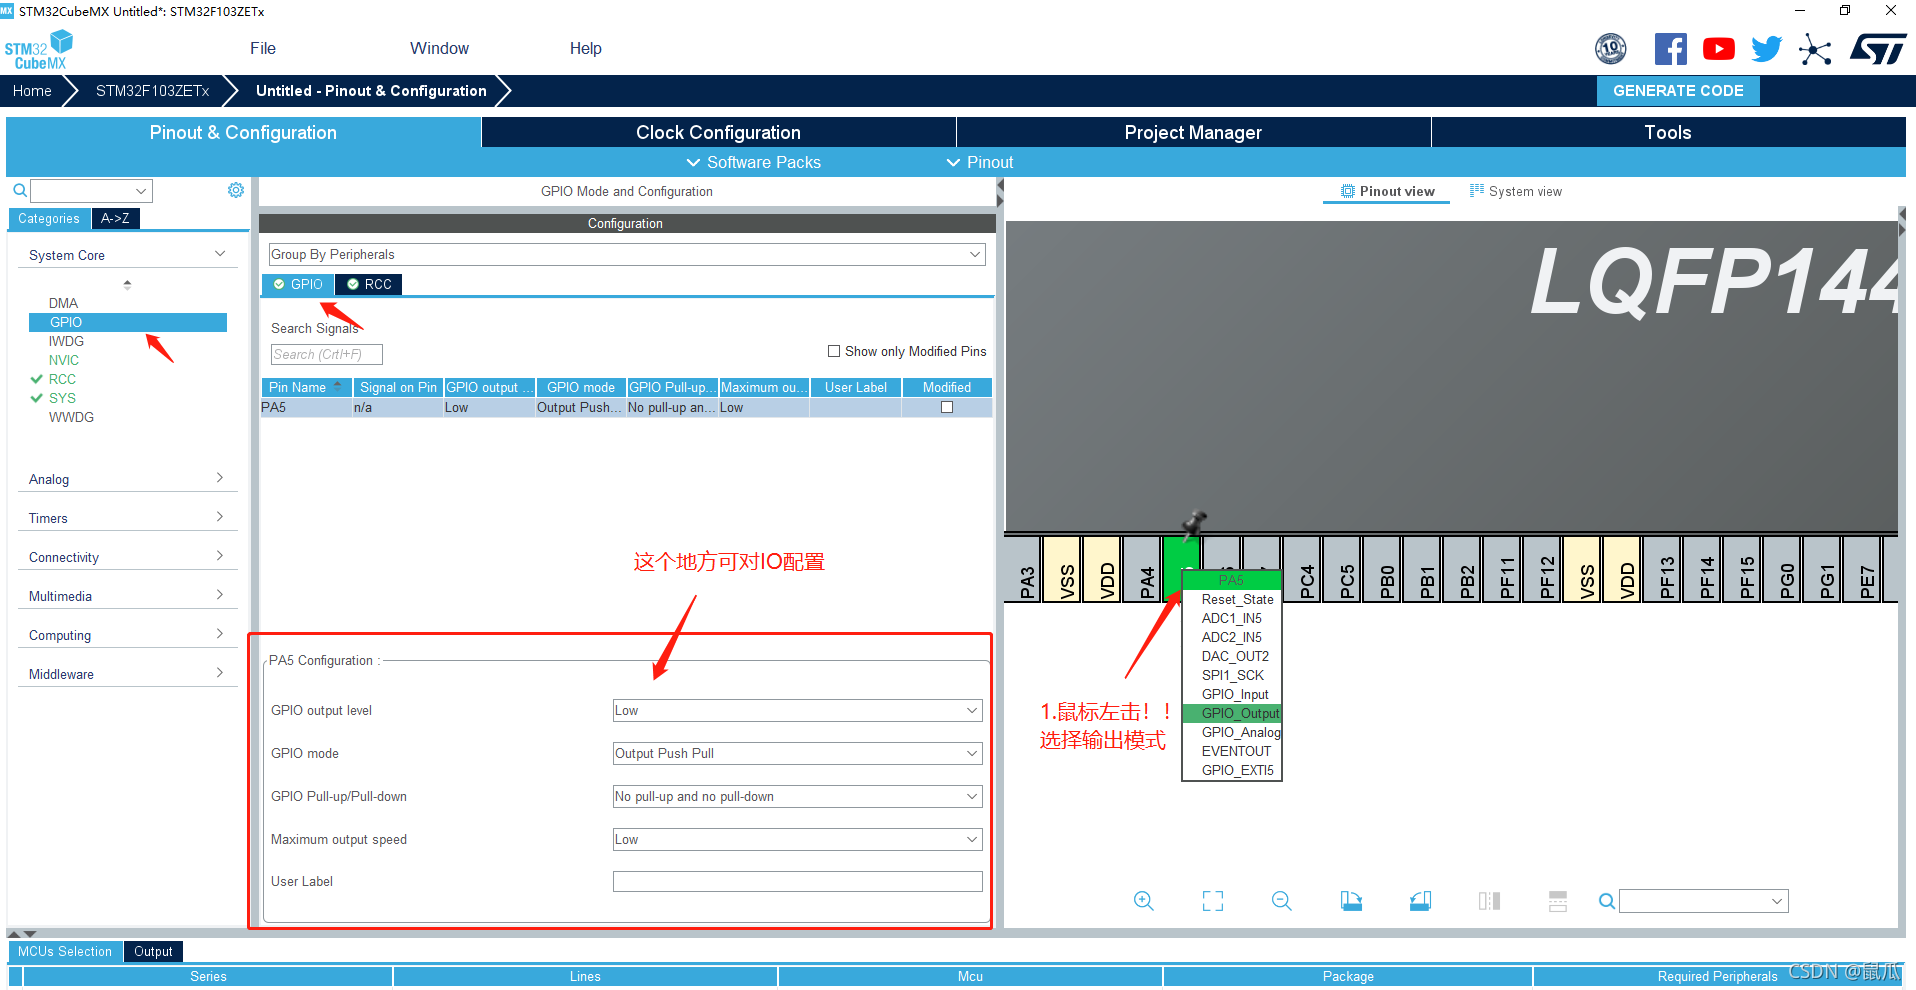Click the Search Signals input box
The image size is (1916, 990).
[x=326, y=354]
